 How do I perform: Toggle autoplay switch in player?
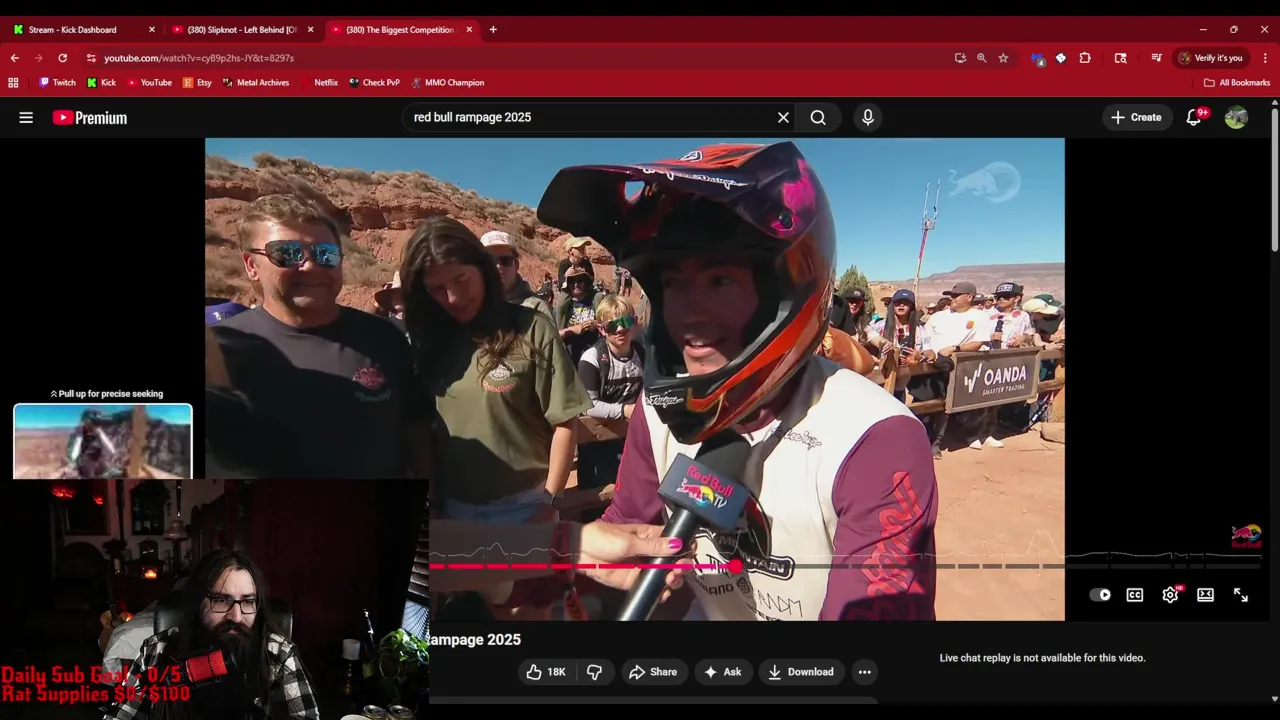[1100, 595]
